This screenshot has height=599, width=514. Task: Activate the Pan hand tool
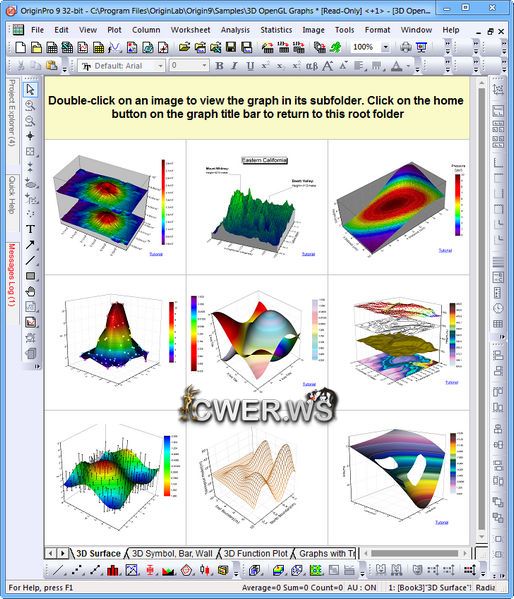click(30, 291)
